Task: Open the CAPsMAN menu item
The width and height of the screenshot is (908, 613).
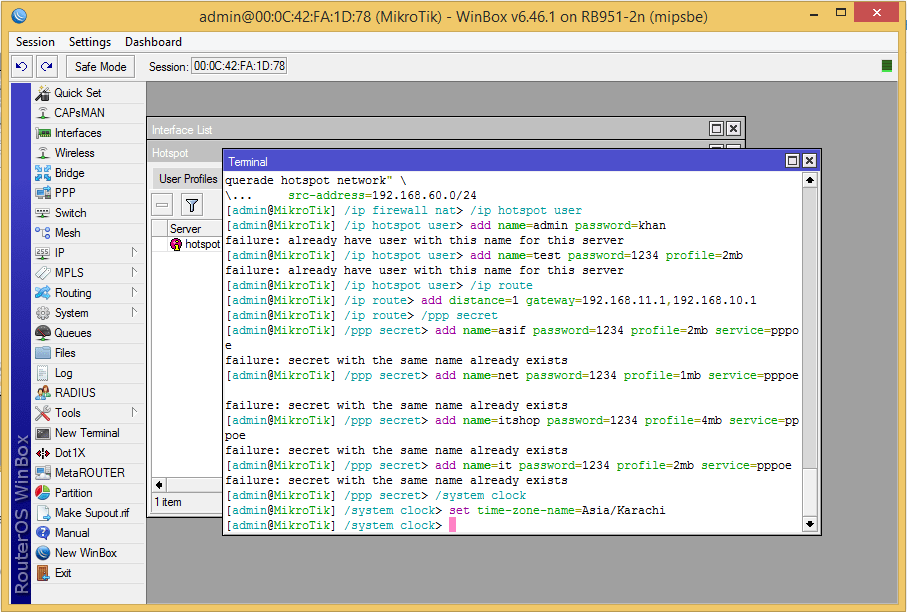Action: [79, 113]
